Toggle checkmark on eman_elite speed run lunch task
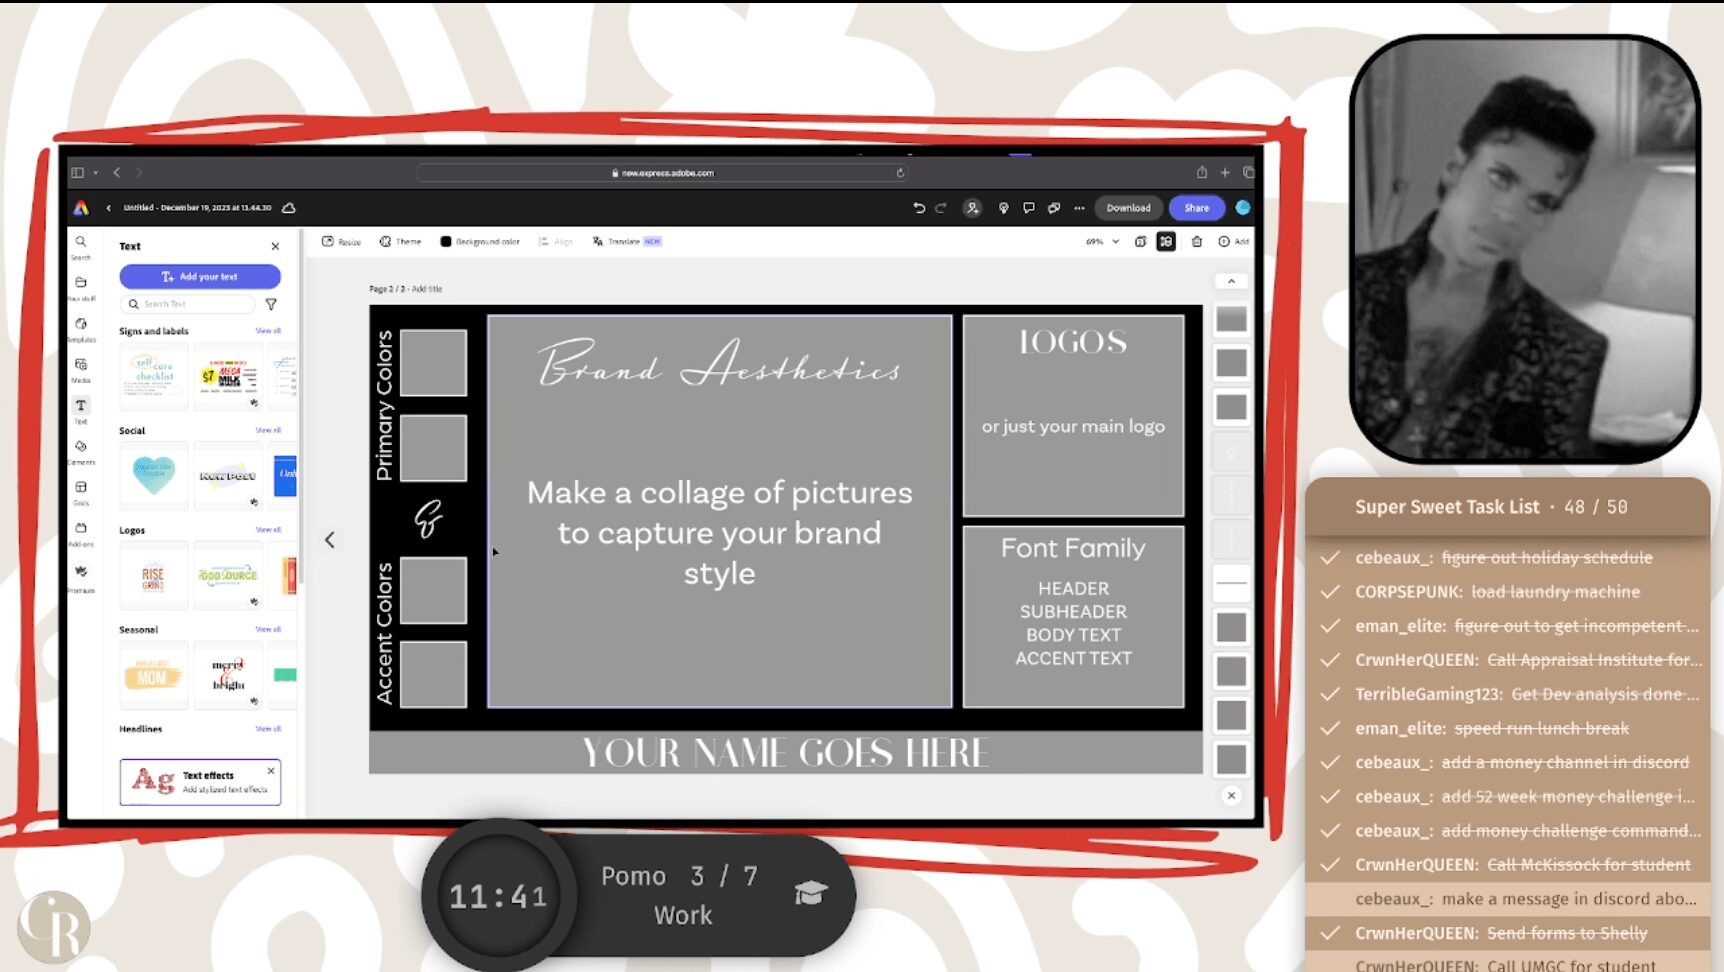The height and width of the screenshot is (972, 1724). (x=1330, y=728)
